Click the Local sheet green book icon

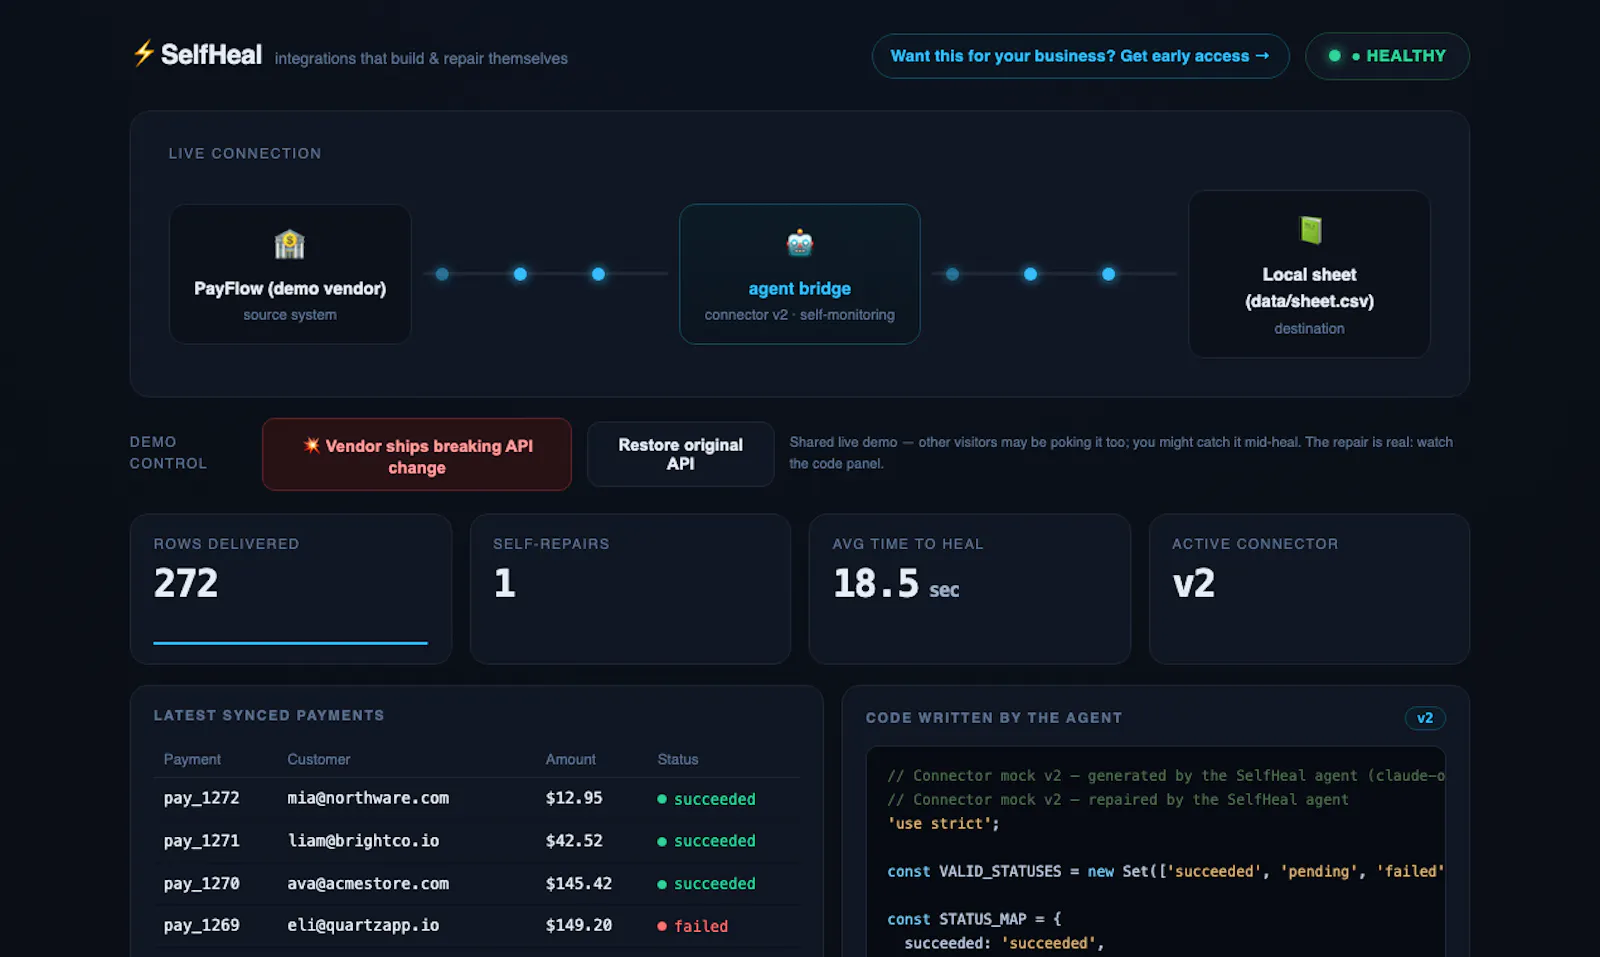[1310, 230]
